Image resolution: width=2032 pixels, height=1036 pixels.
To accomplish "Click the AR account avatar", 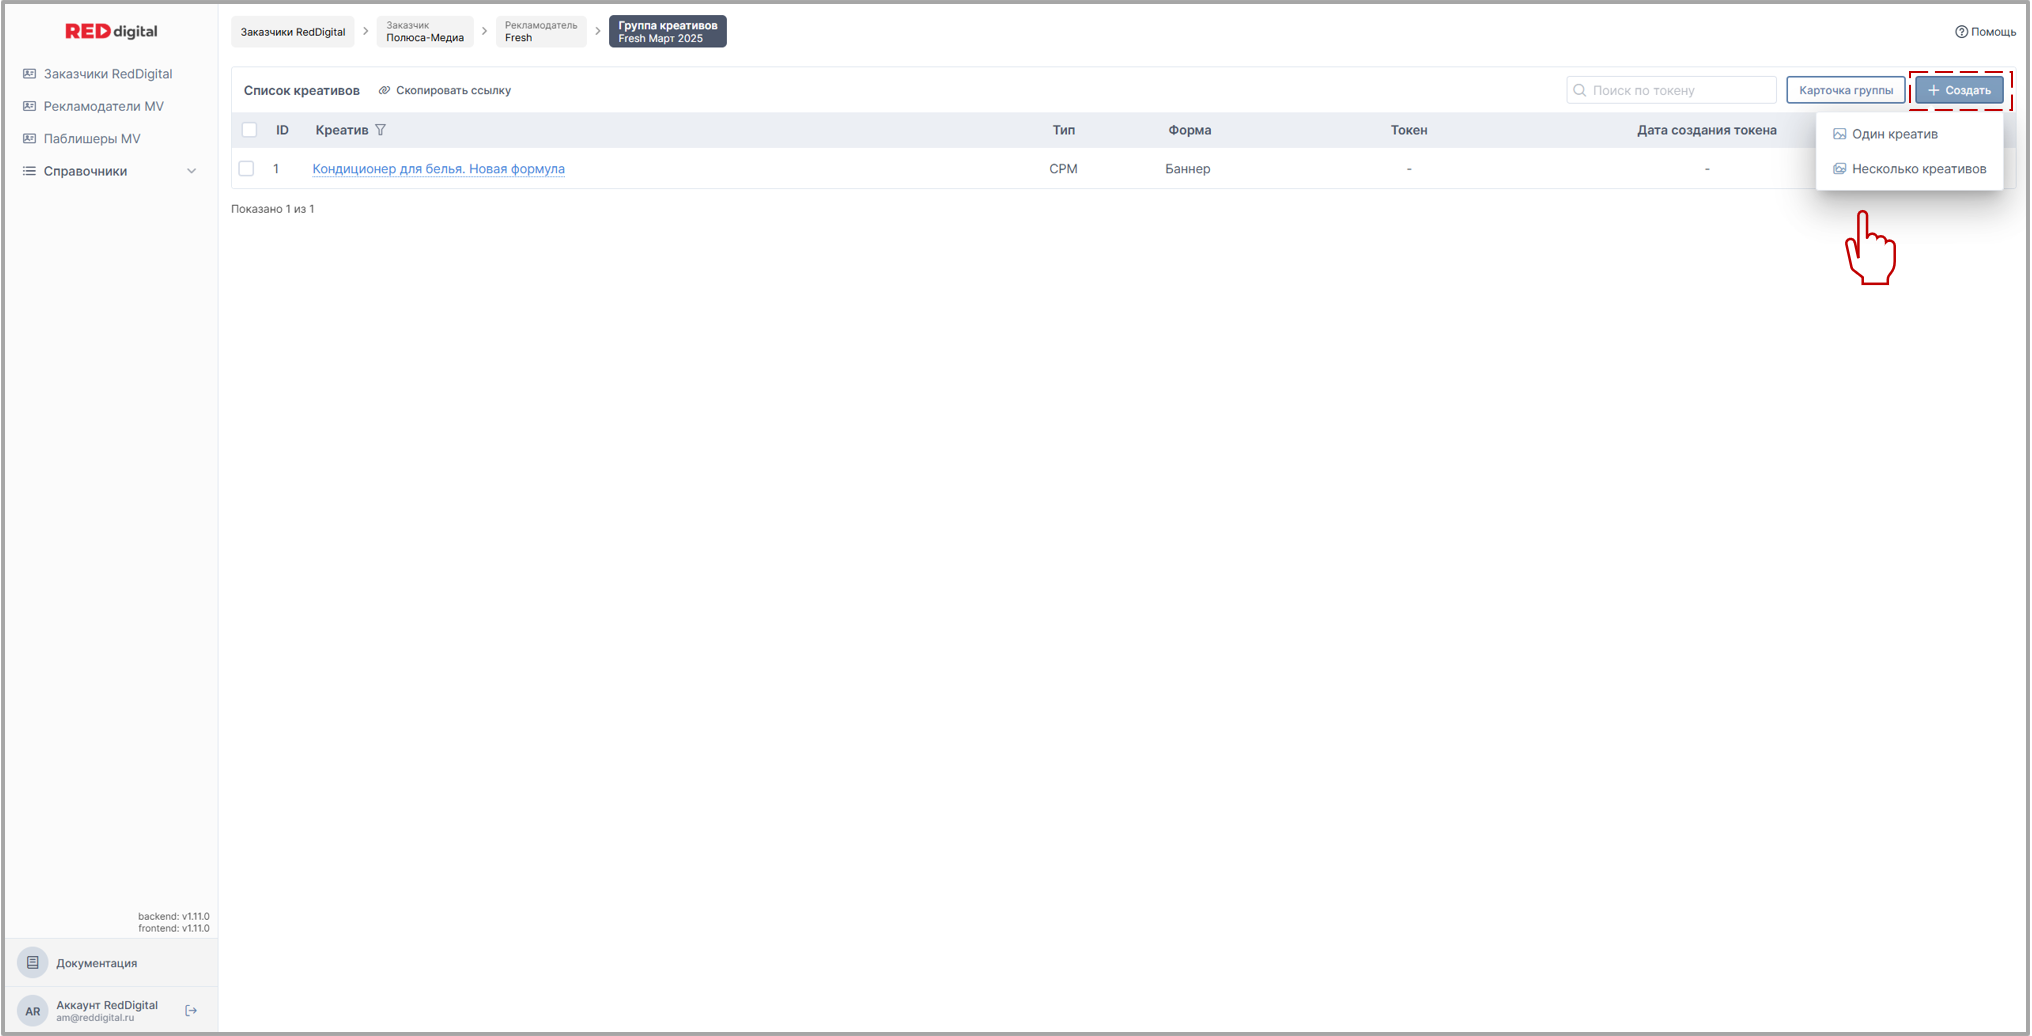I will [x=33, y=1011].
